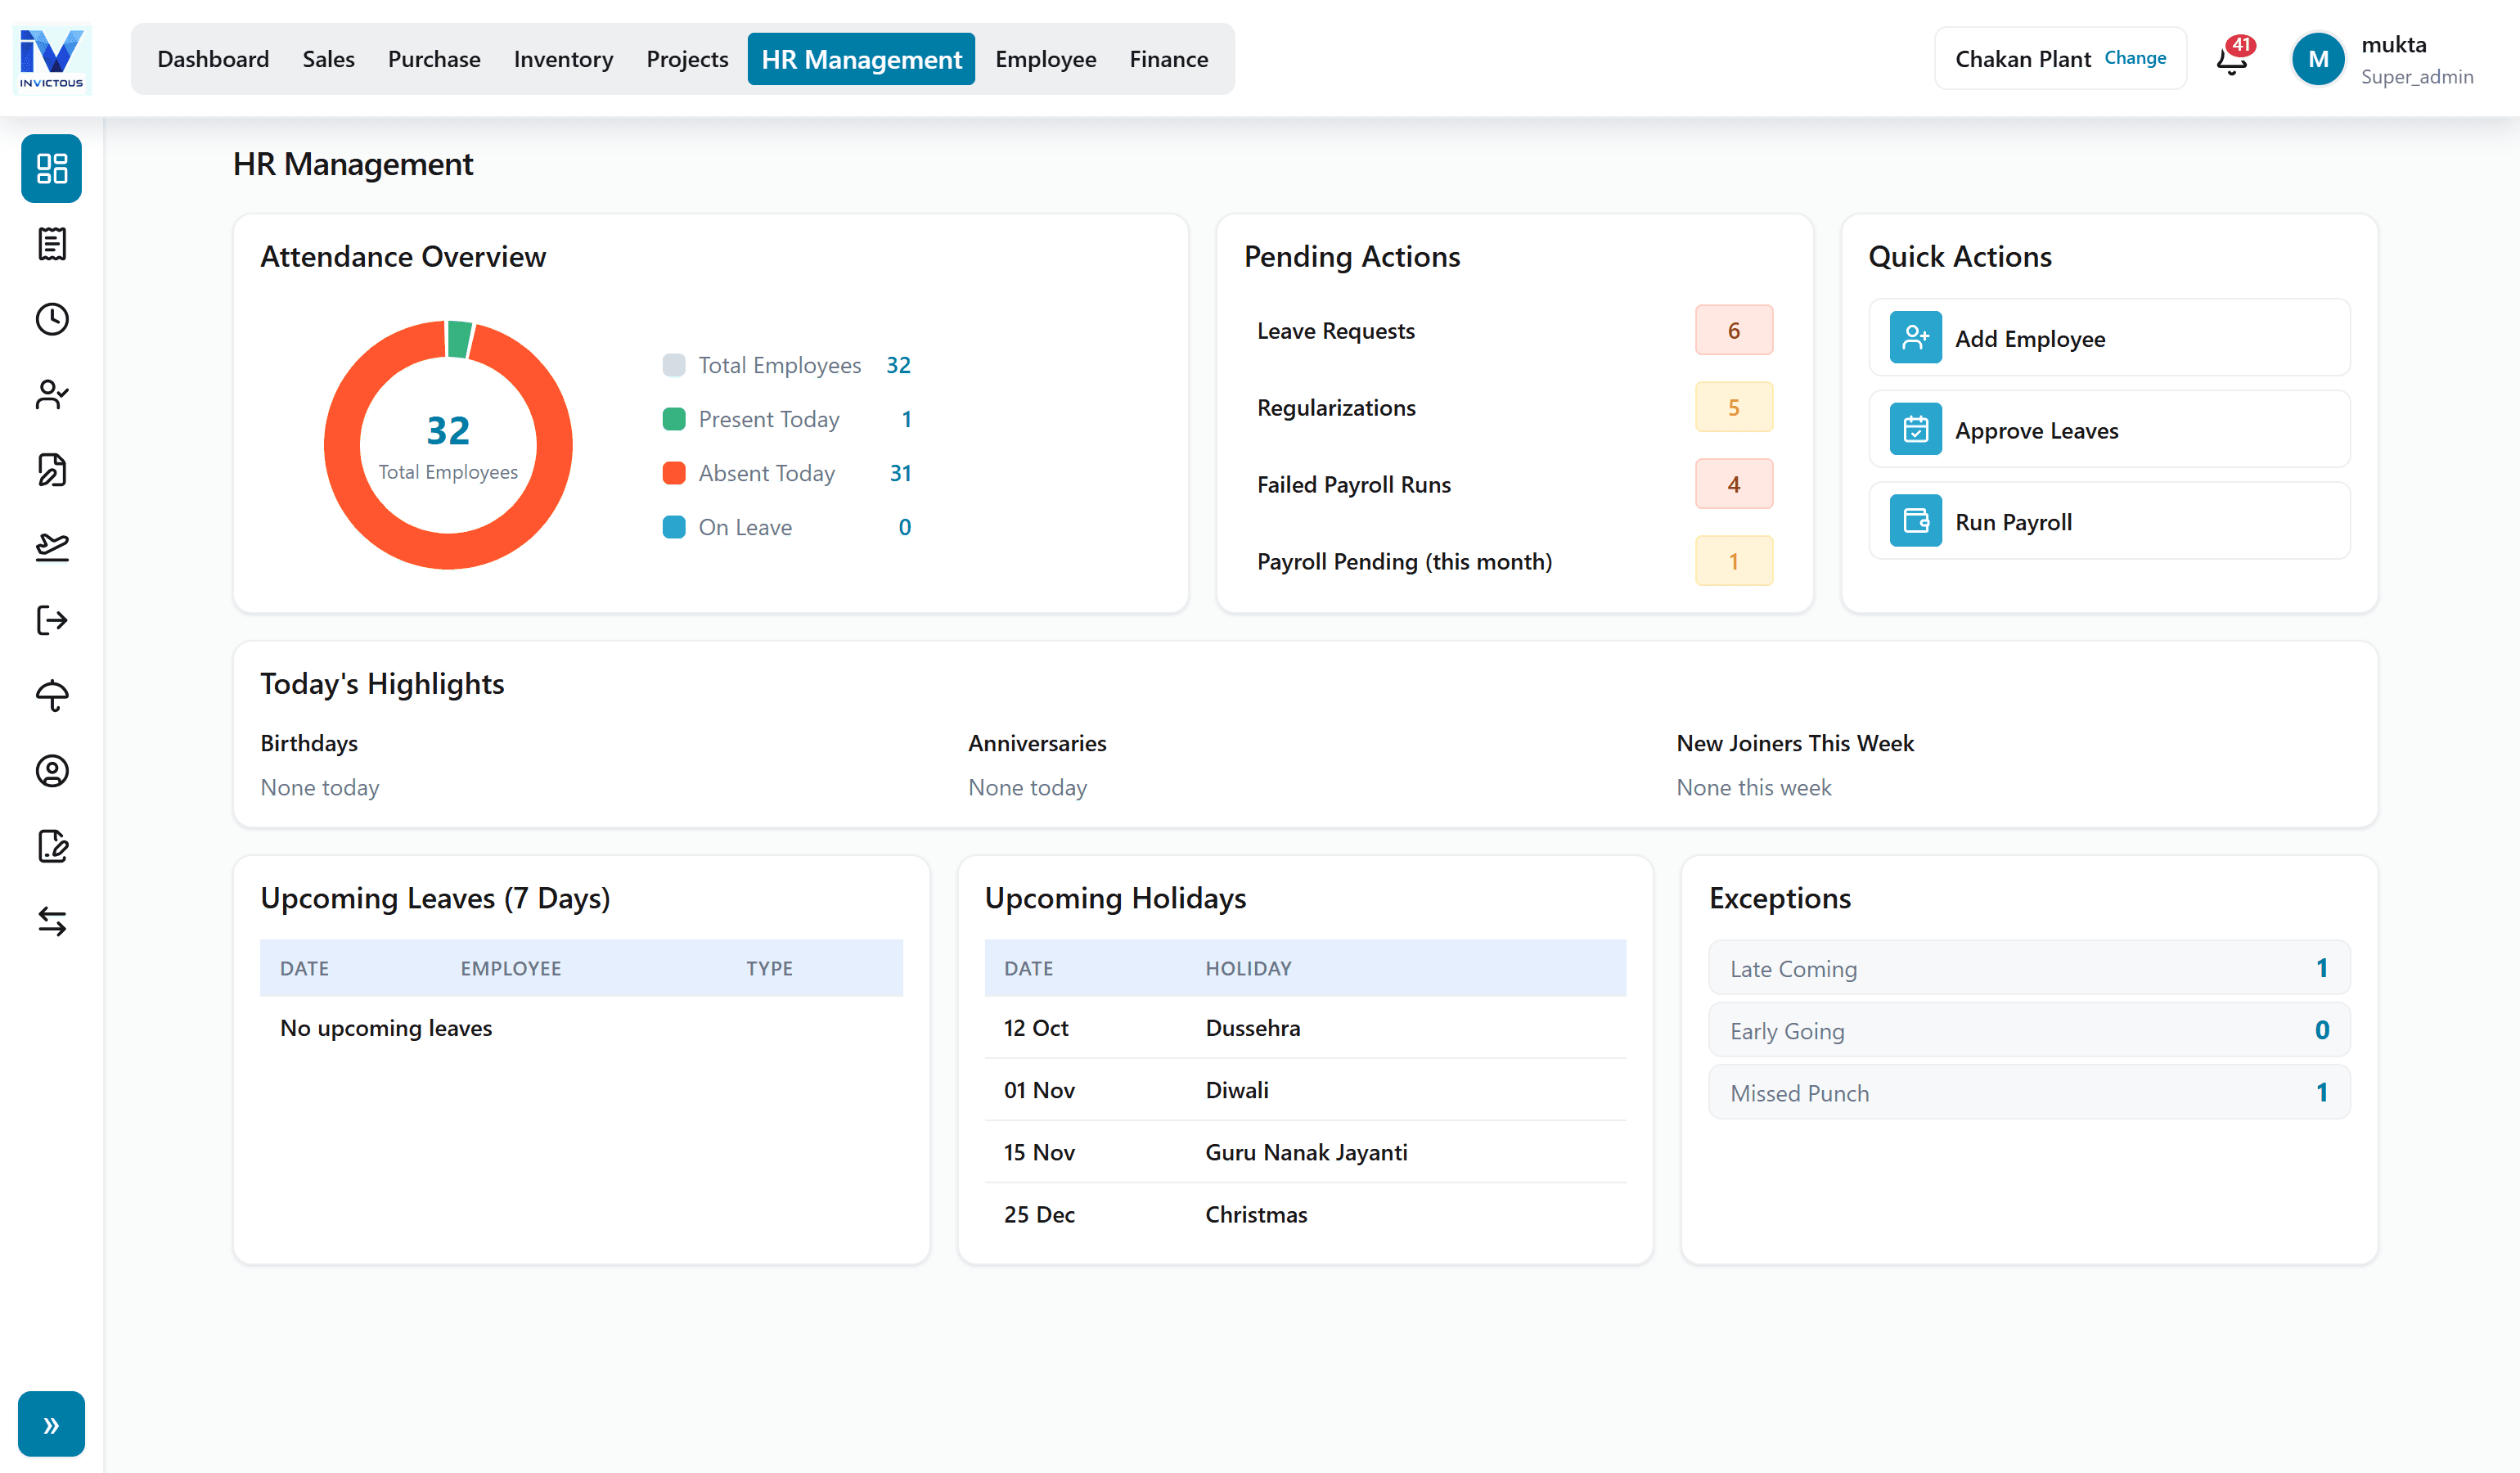This screenshot has width=2520, height=1473.
Task: Open the Late Coming exception row
Action: point(2029,968)
